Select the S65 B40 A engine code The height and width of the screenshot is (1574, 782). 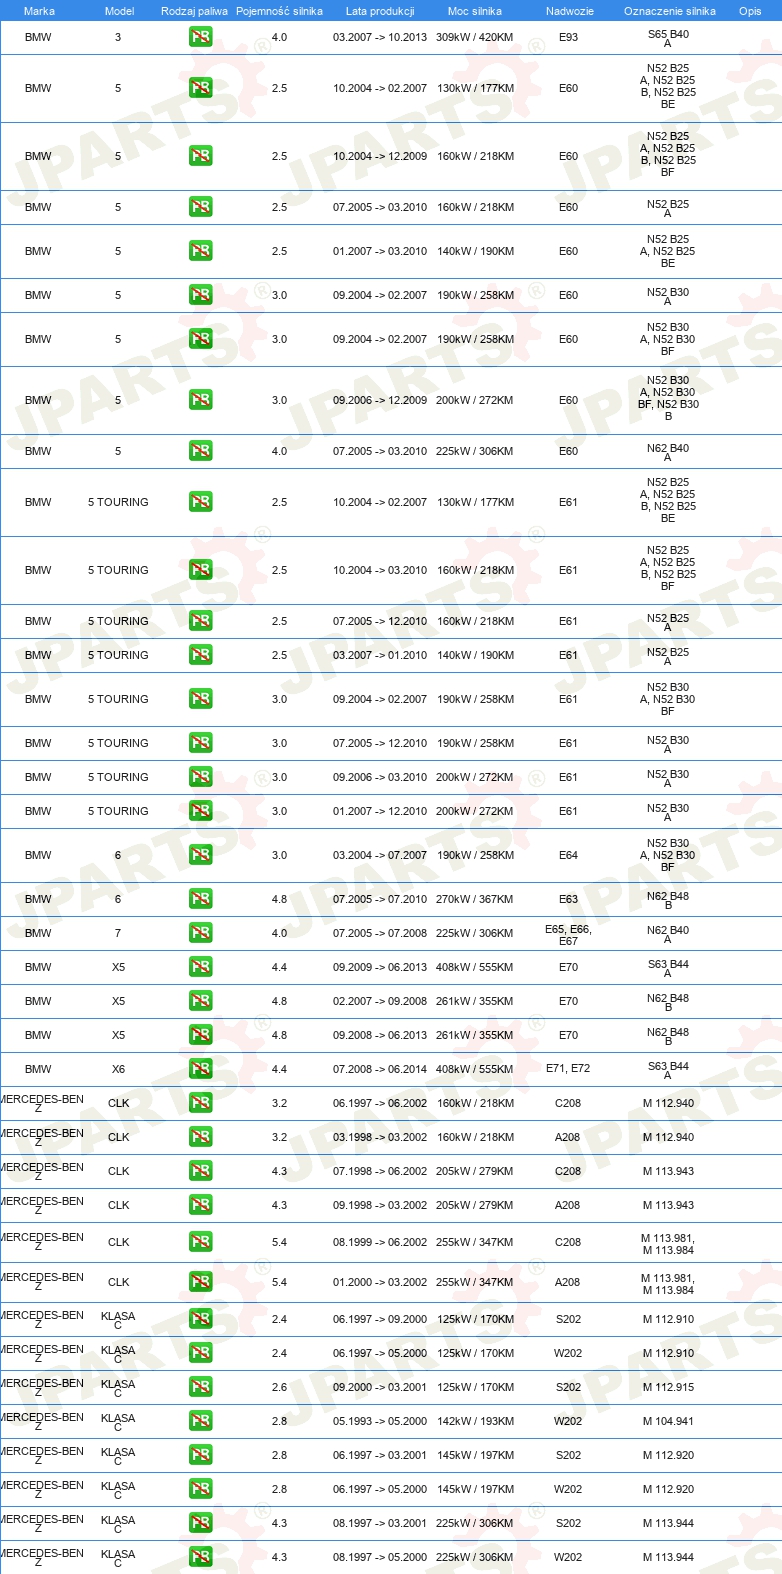point(668,38)
